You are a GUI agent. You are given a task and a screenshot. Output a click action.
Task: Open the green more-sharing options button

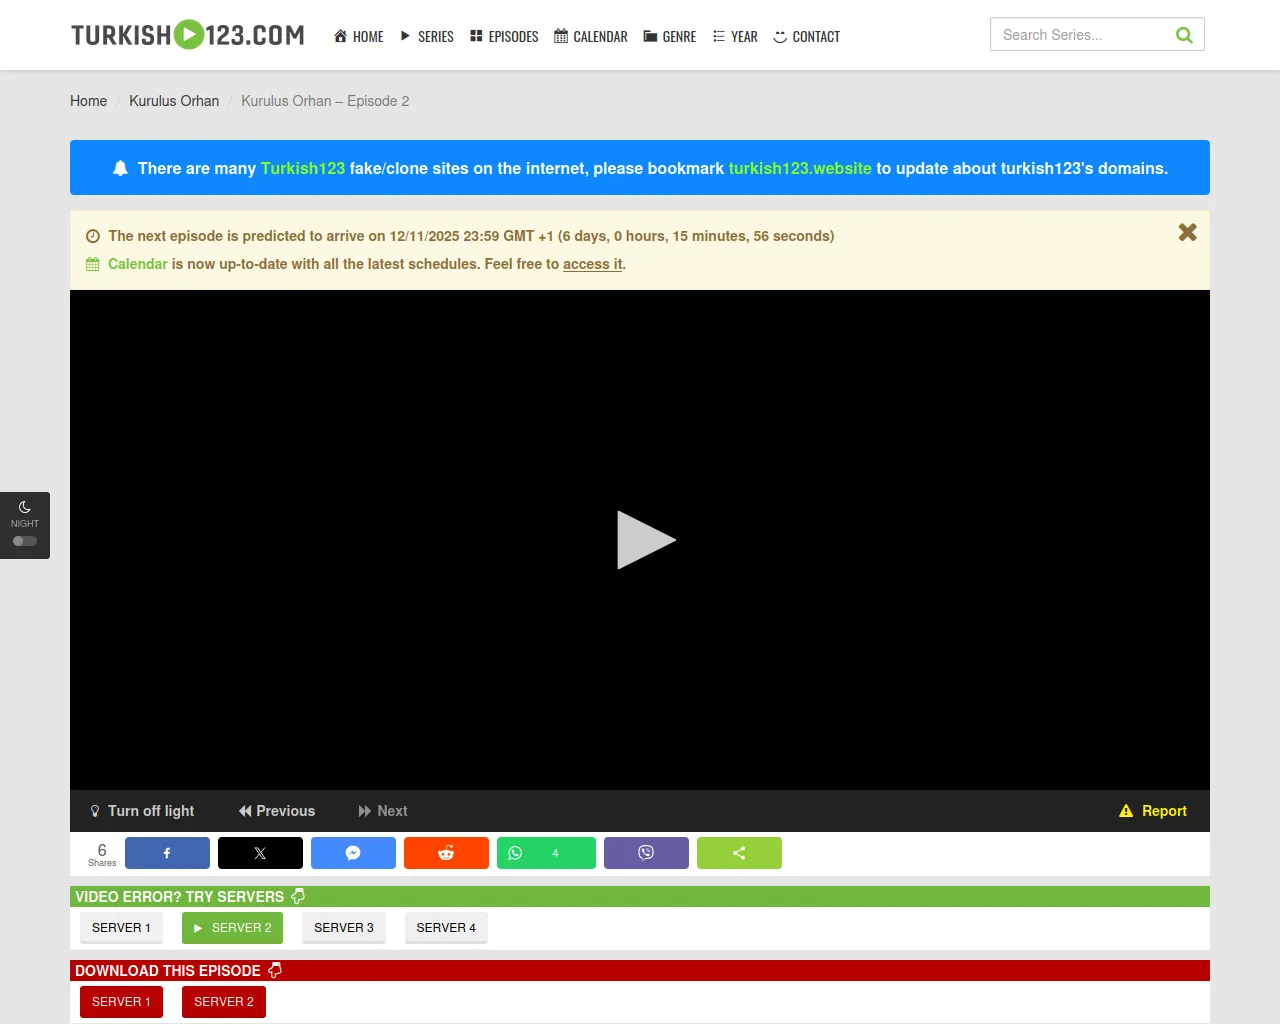coord(739,853)
